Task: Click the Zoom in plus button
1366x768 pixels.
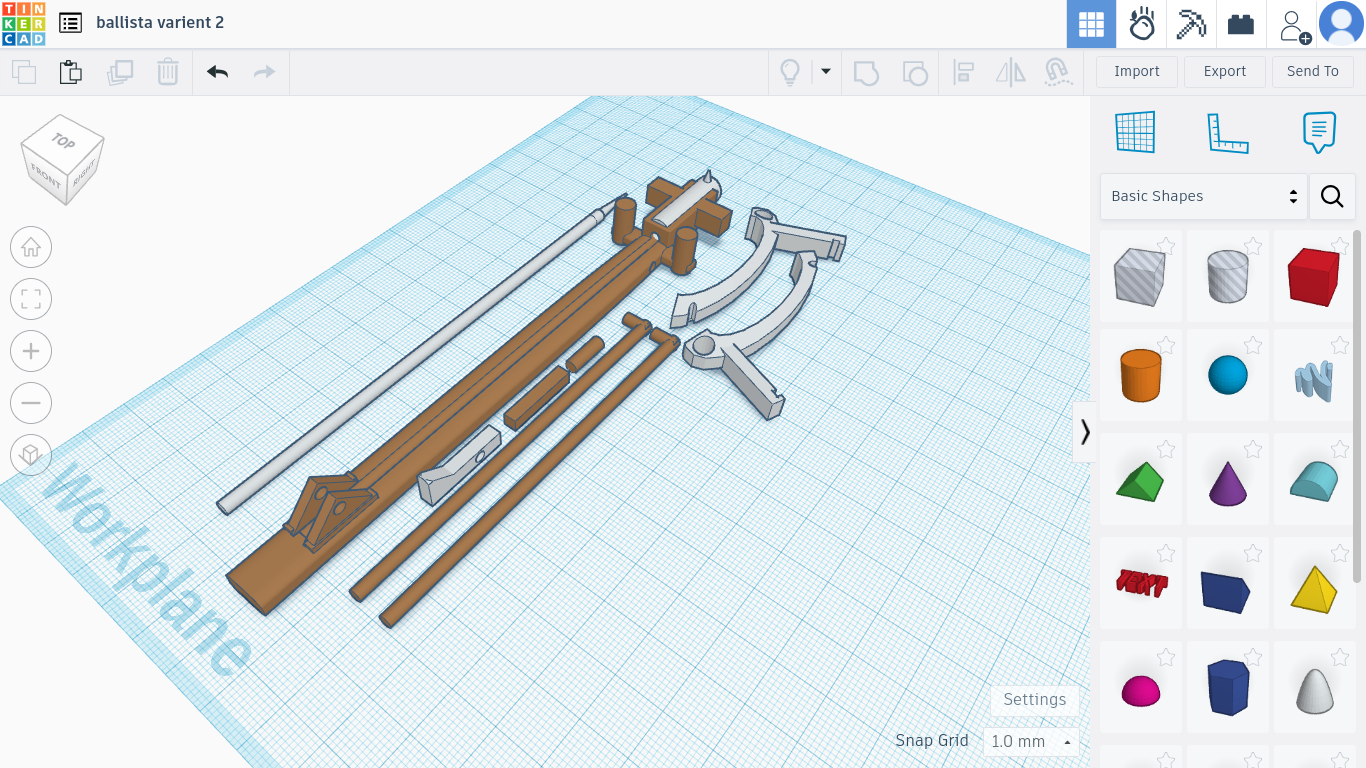Action: tap(31, 351)
